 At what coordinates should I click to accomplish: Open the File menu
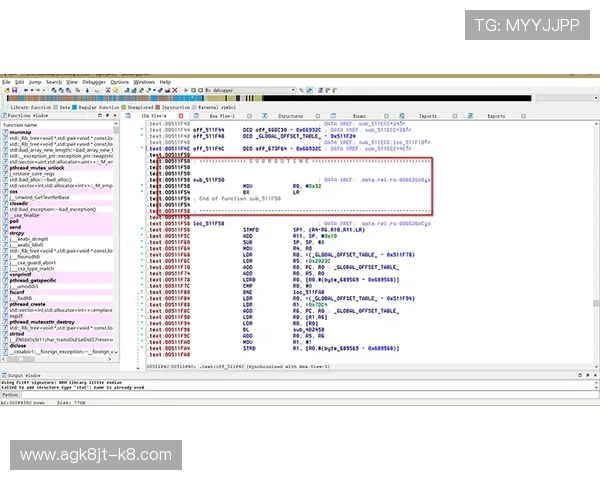6,82
